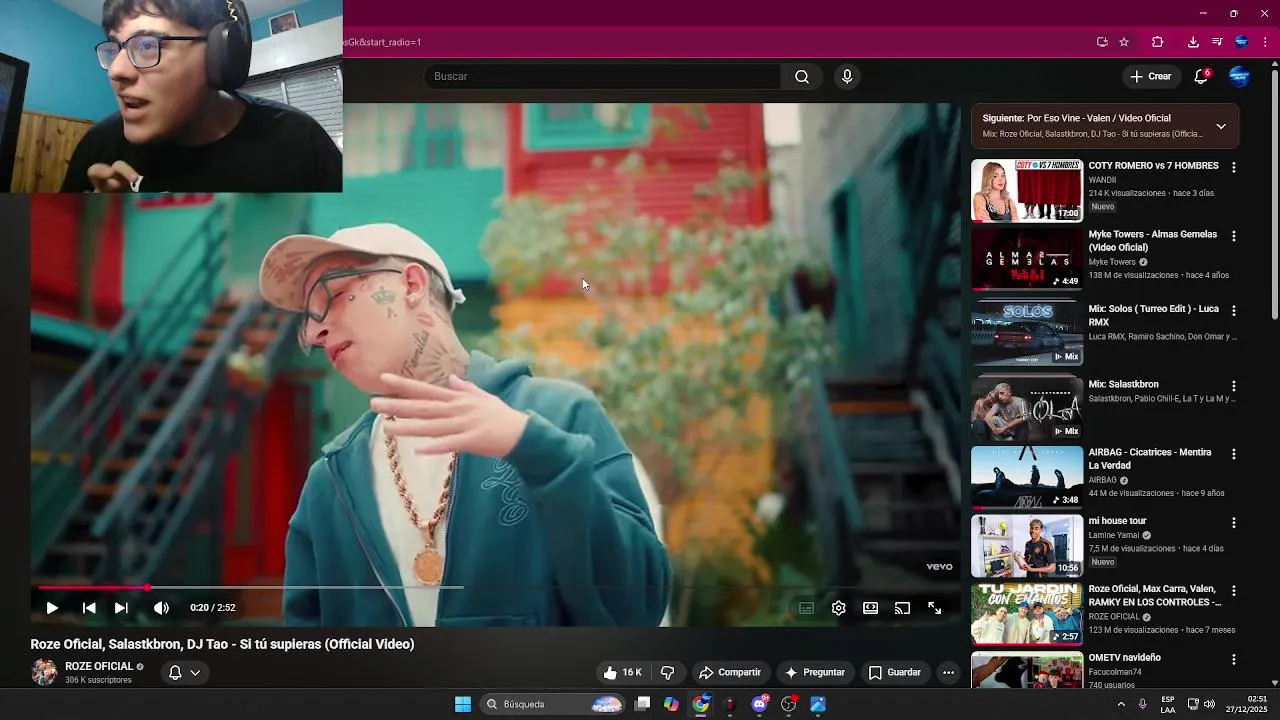
Task: Like the video with 16 K likes
Action: [622, 673]
